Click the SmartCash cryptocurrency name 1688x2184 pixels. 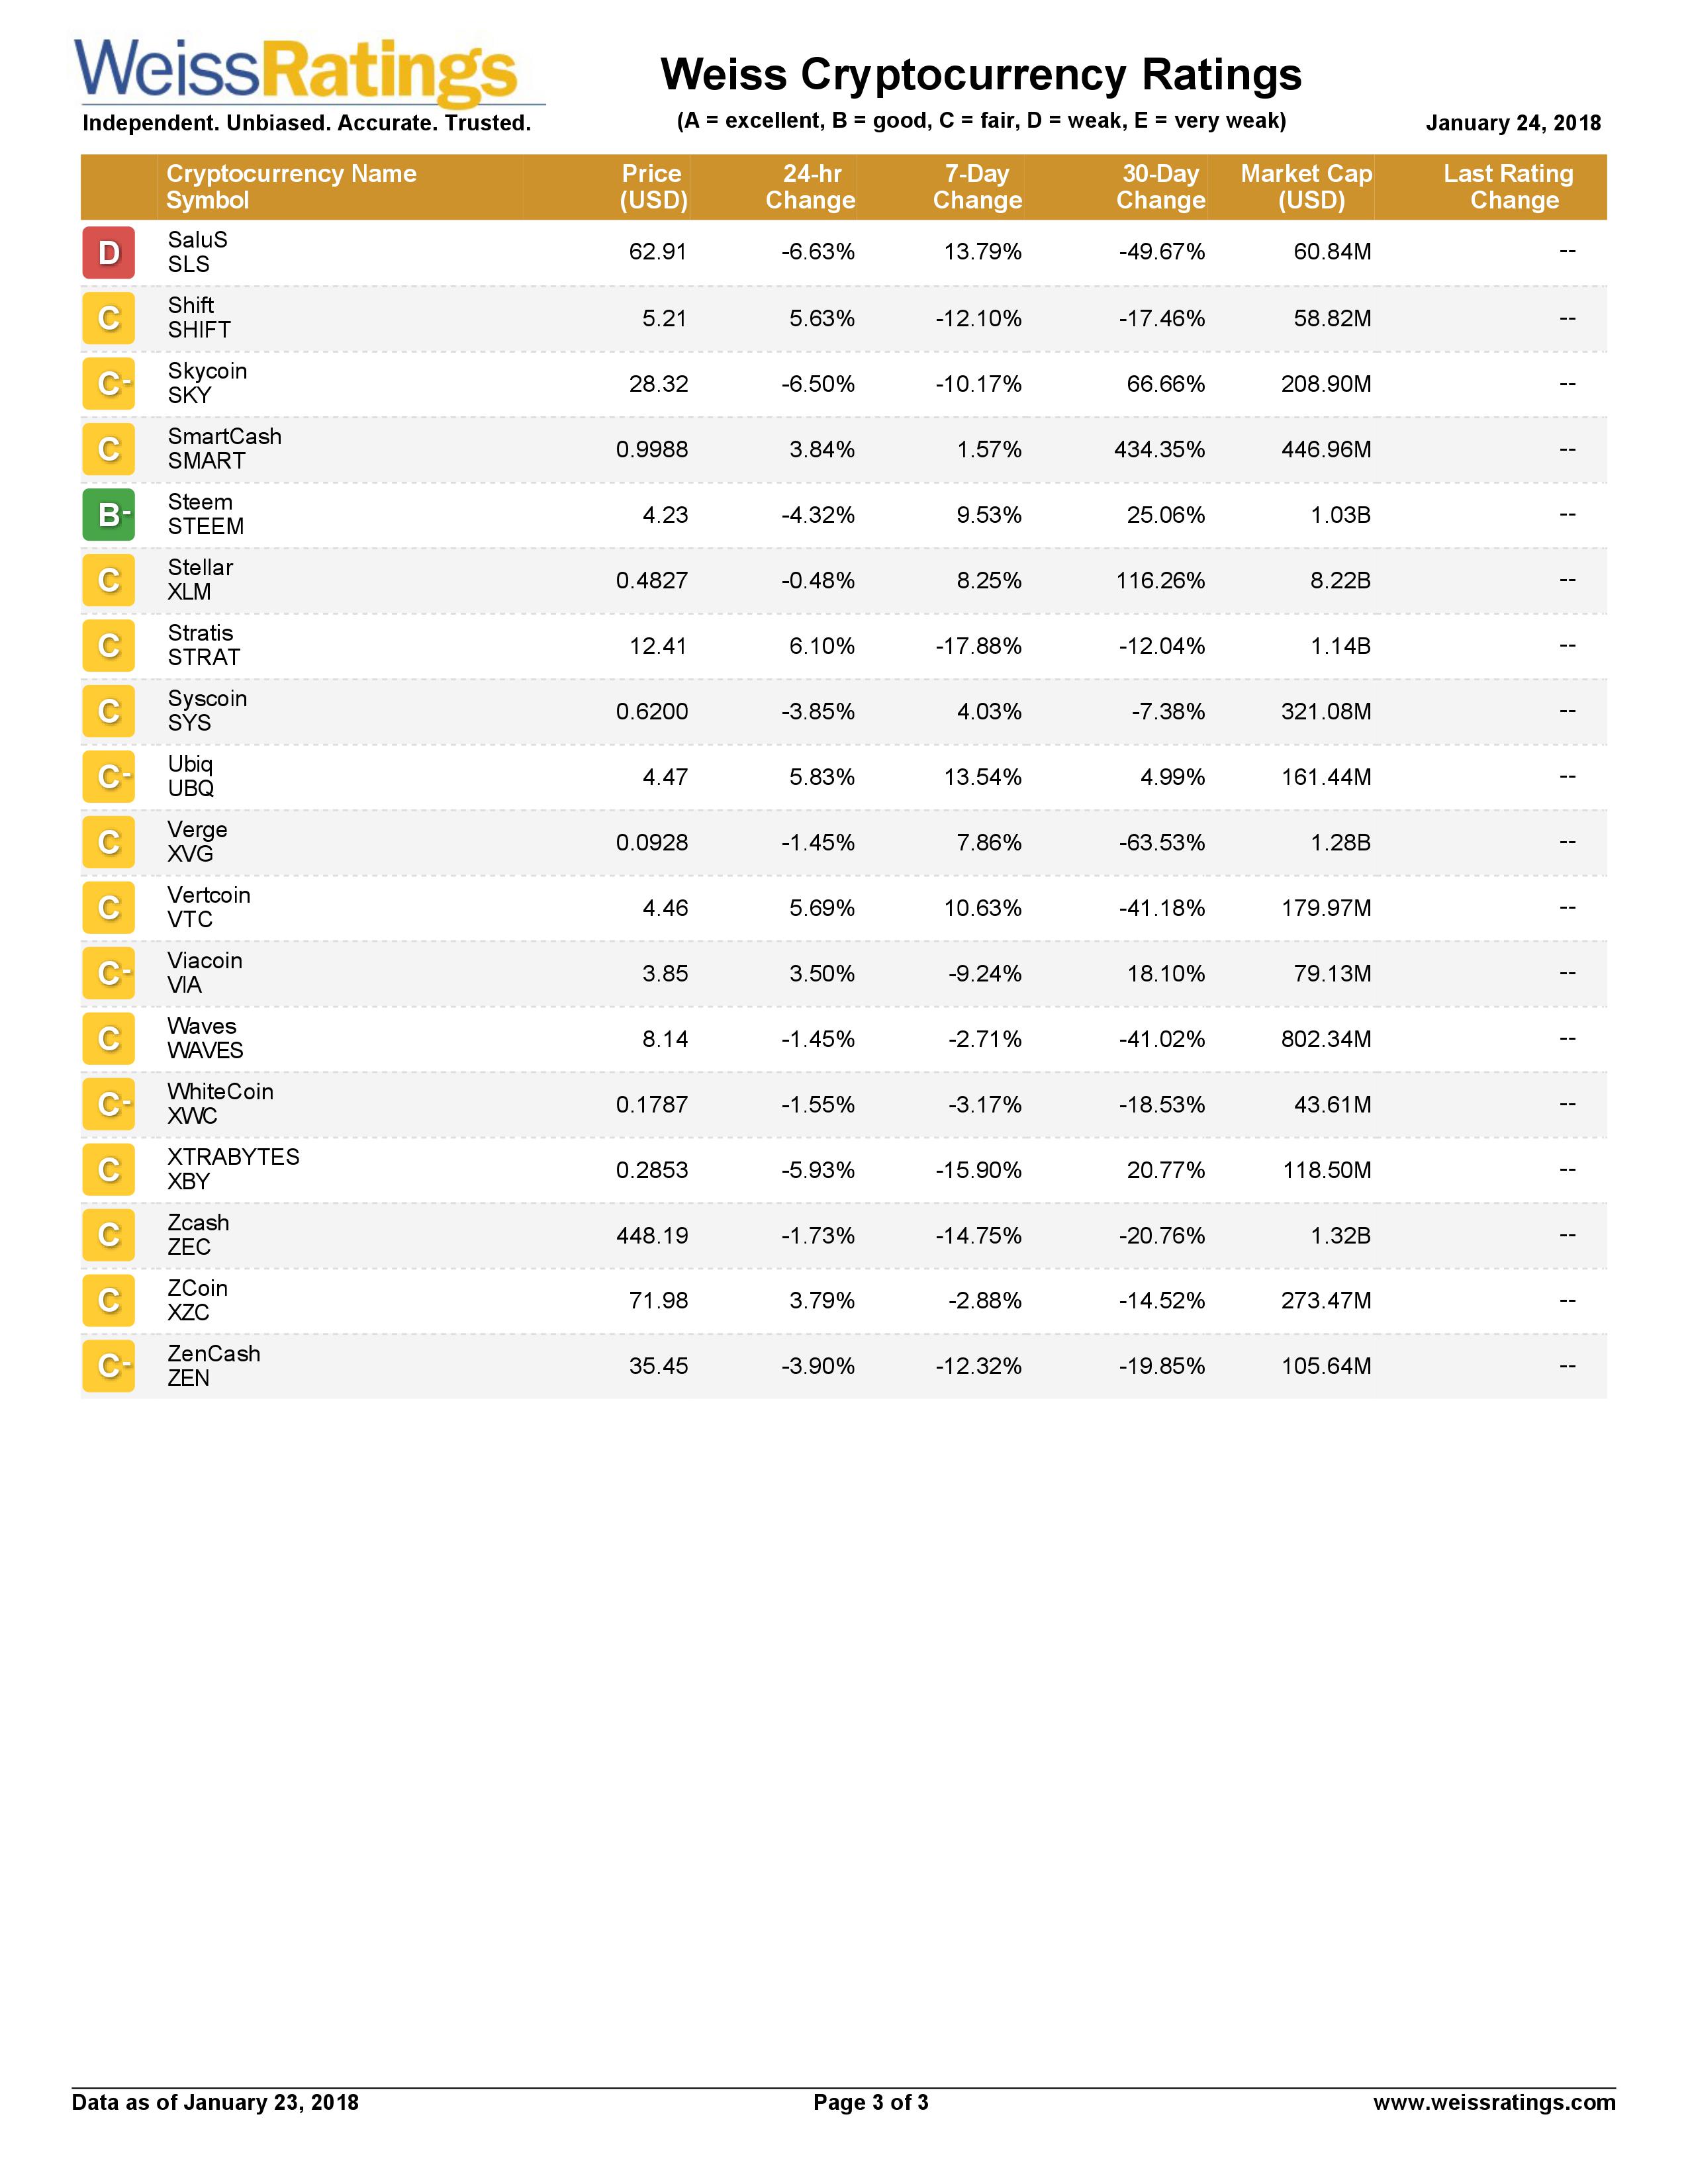pos(224,437)
